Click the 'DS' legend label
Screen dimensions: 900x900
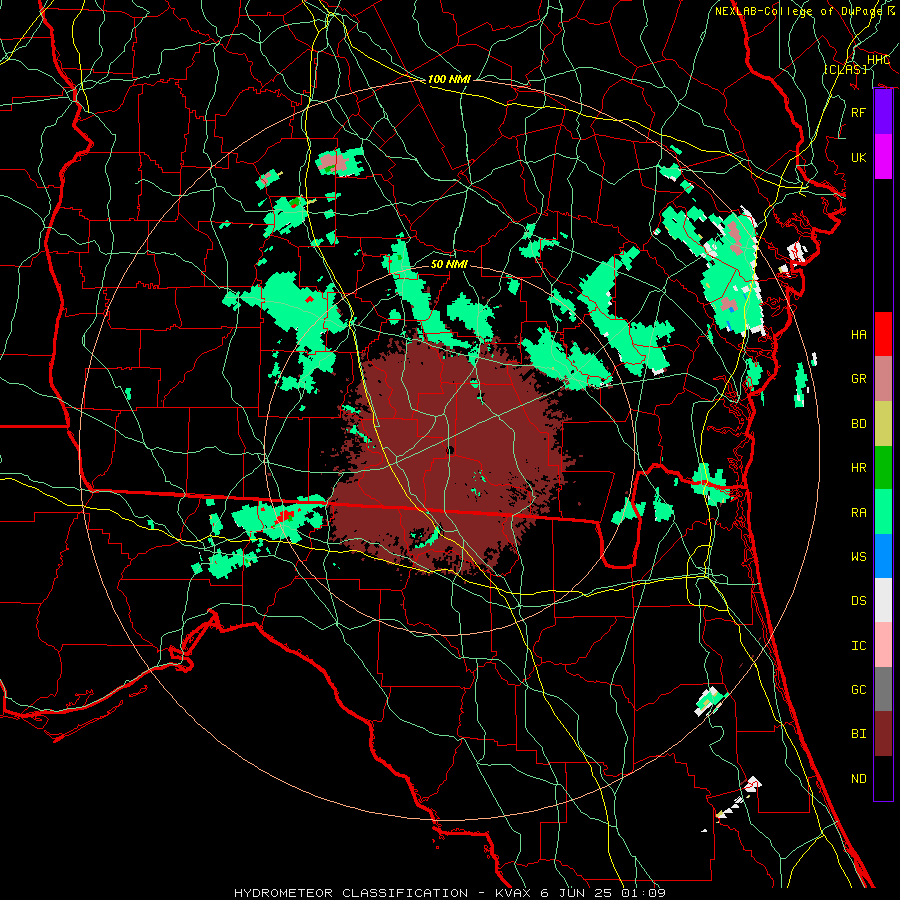859,601
